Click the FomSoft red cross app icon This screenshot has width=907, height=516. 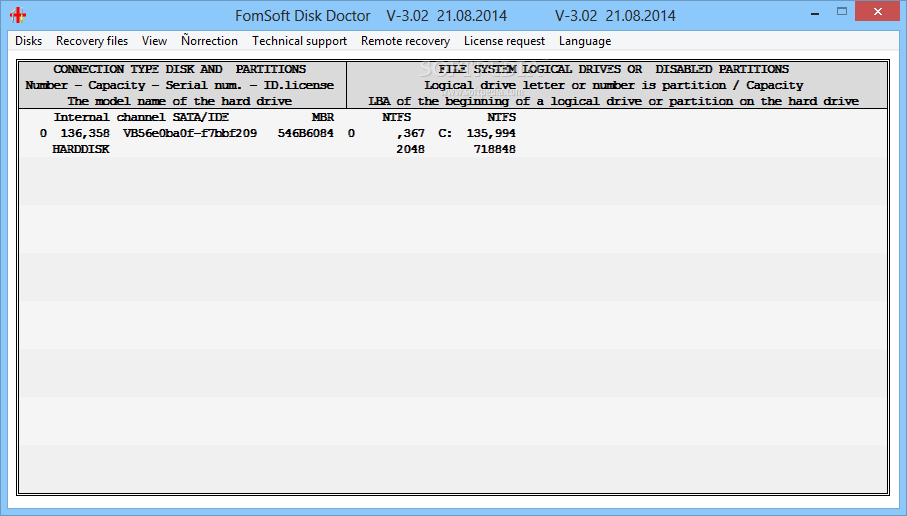point(18,15)
